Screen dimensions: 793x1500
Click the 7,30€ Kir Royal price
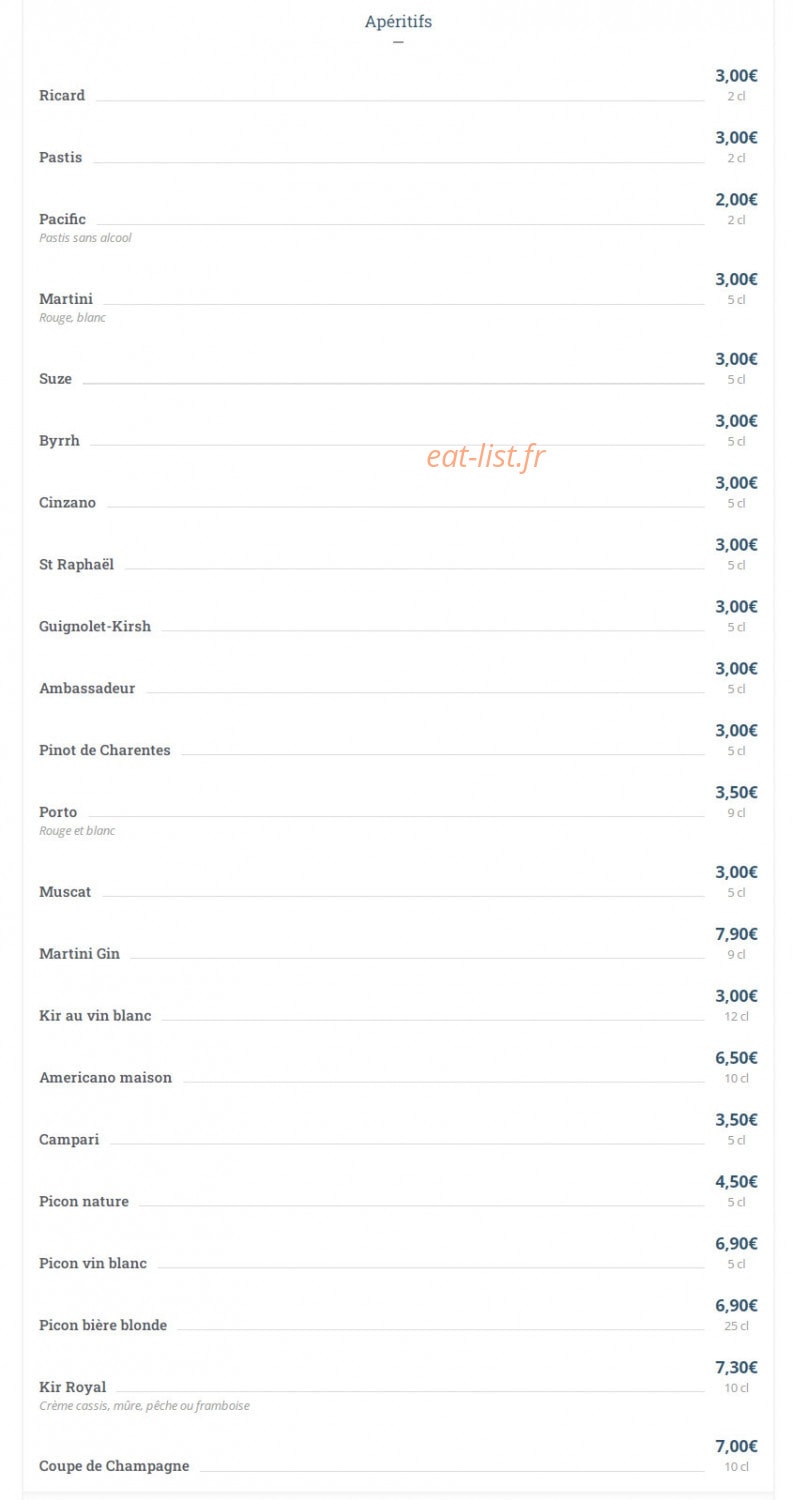tap(736, 1367)
